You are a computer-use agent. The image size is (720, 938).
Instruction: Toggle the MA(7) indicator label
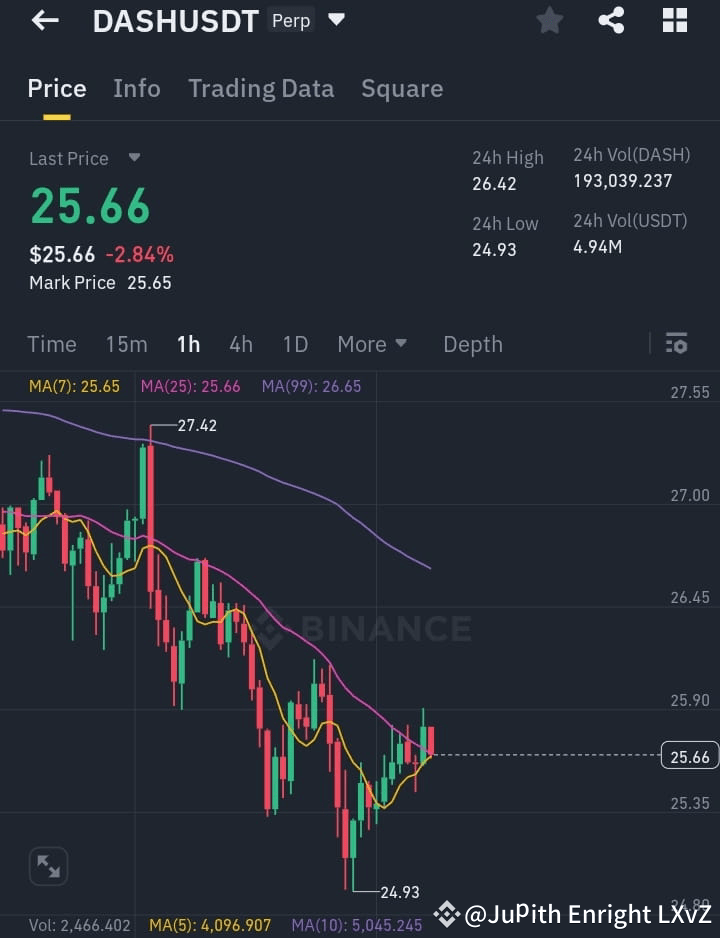71,386
